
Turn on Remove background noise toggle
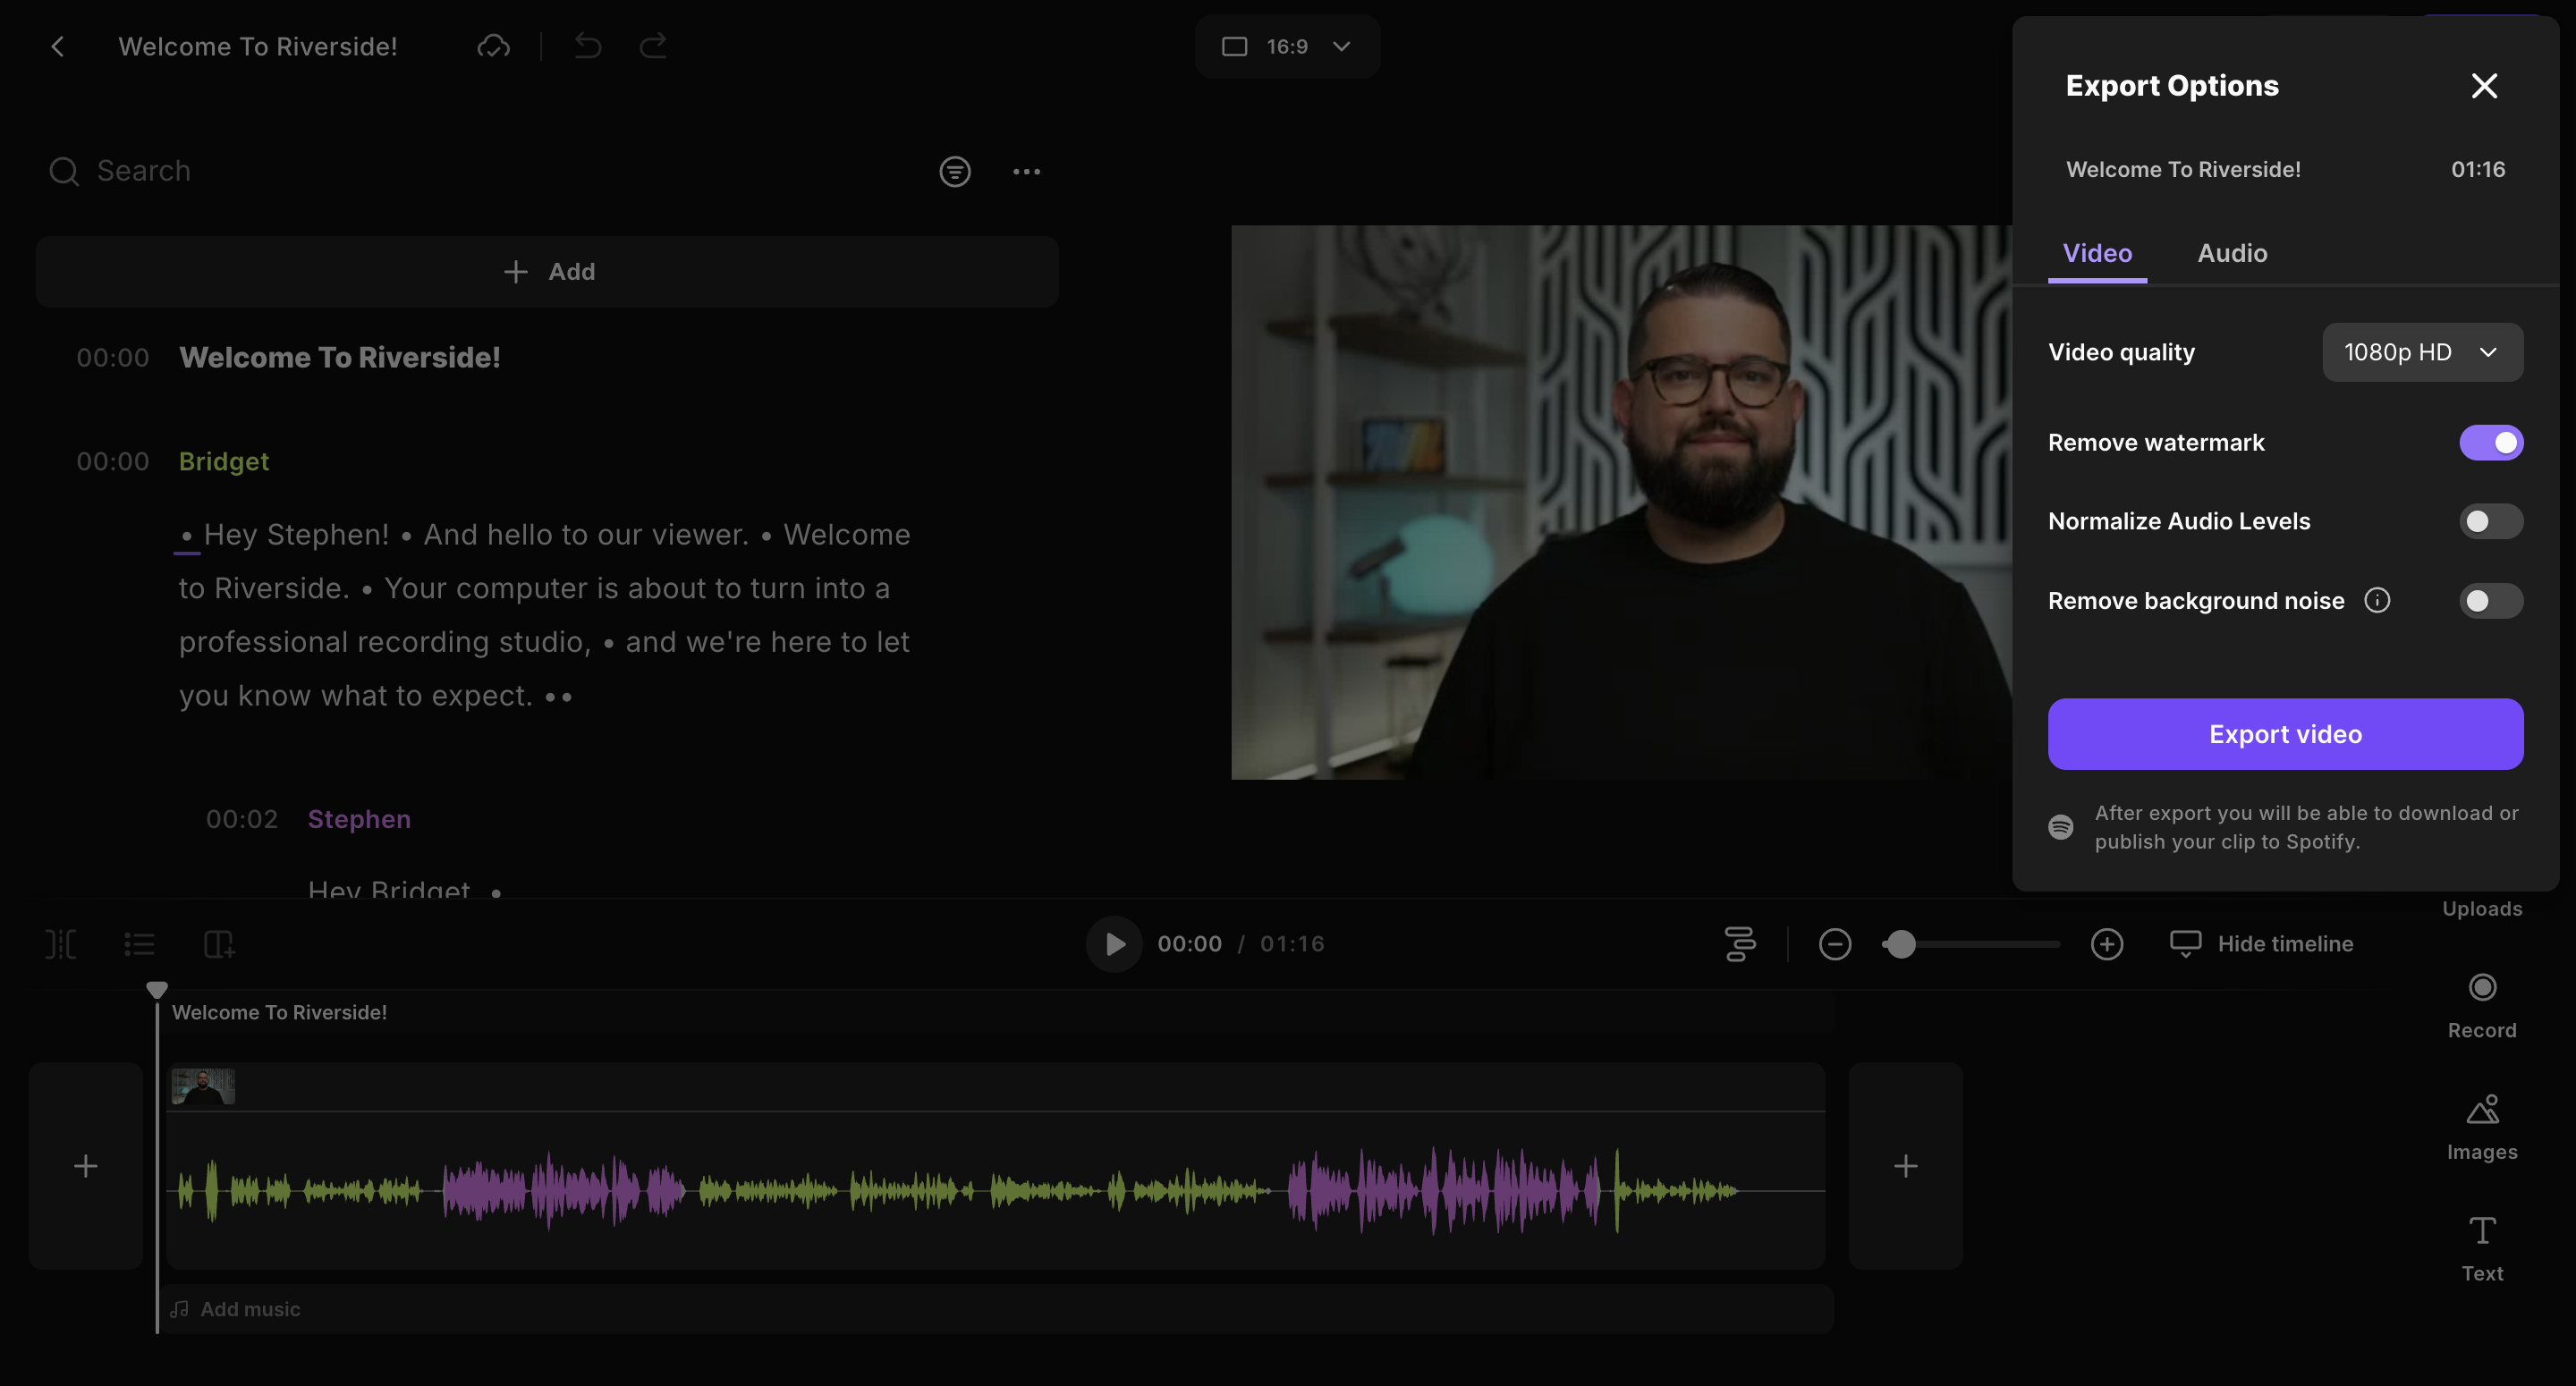pos(2490,601)
